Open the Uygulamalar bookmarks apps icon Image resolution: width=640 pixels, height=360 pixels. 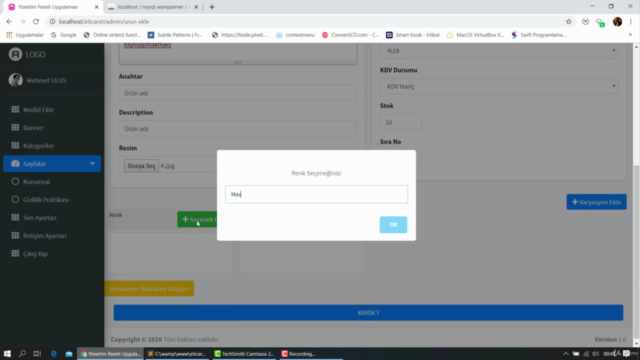tap(9, 35)
